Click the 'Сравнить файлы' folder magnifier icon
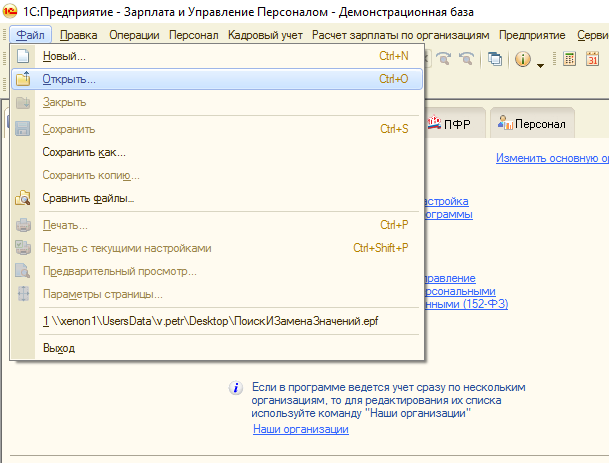 (23, 198)
